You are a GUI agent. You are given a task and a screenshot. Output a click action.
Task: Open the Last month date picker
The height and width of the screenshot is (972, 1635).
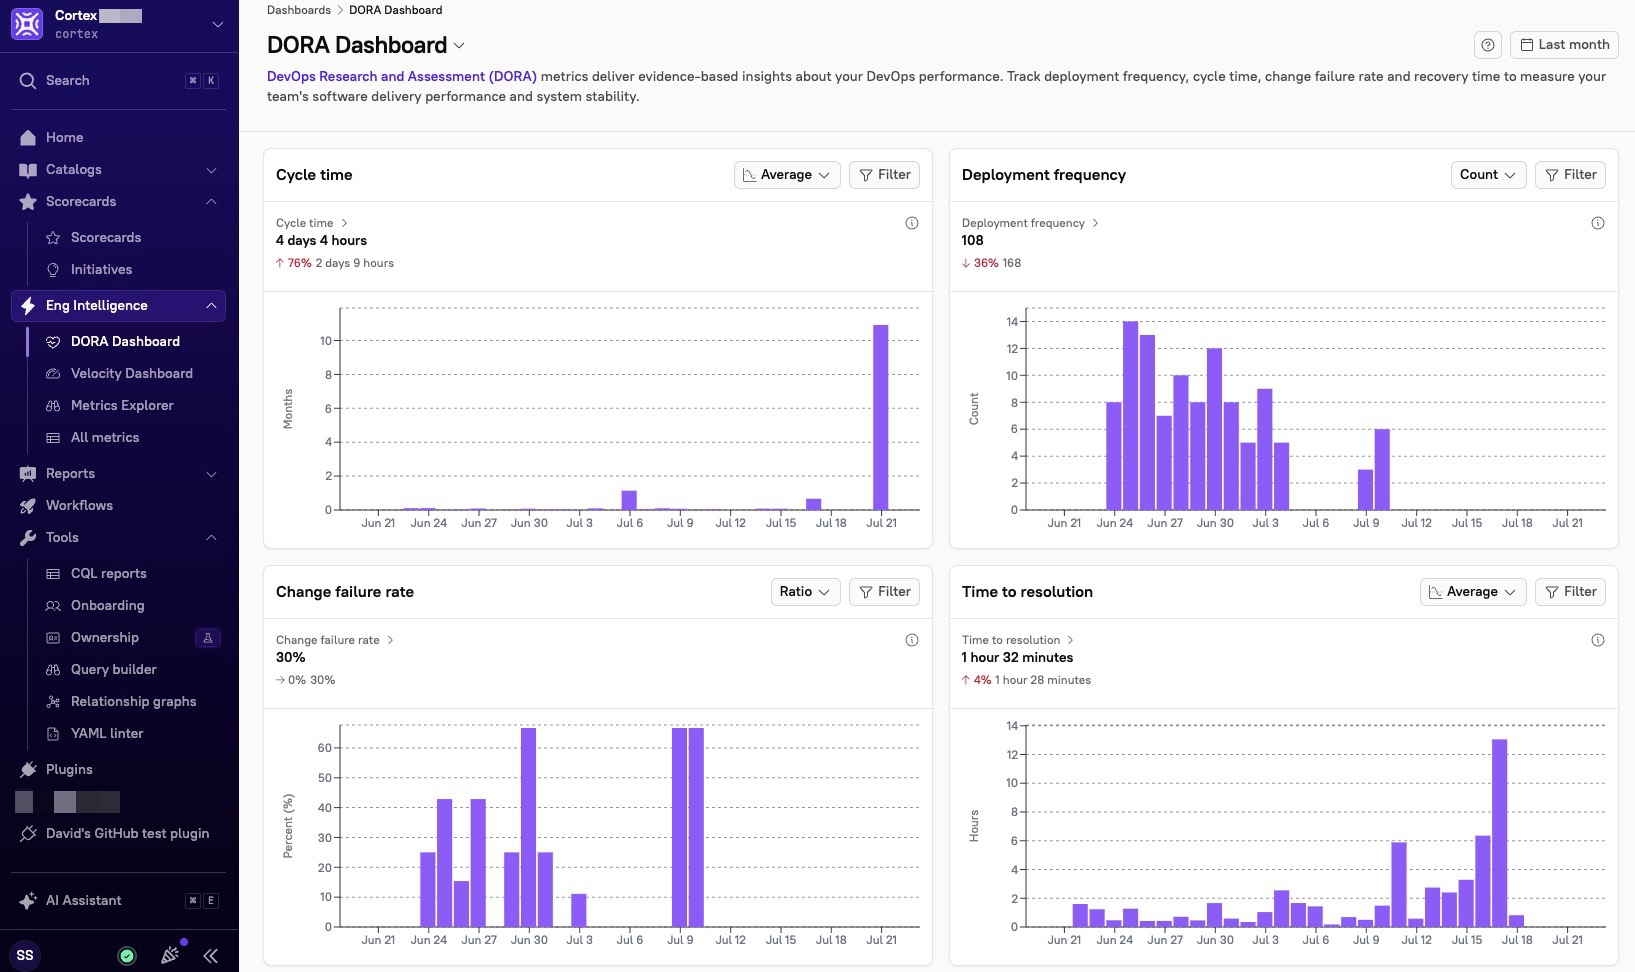pos(1565,44)
